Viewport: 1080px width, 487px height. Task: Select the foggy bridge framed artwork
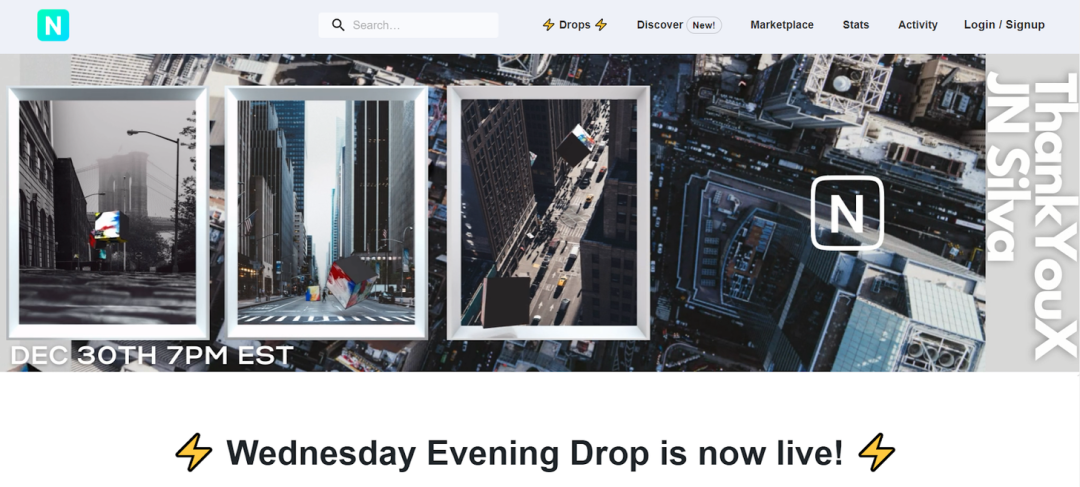coord(108,212)
